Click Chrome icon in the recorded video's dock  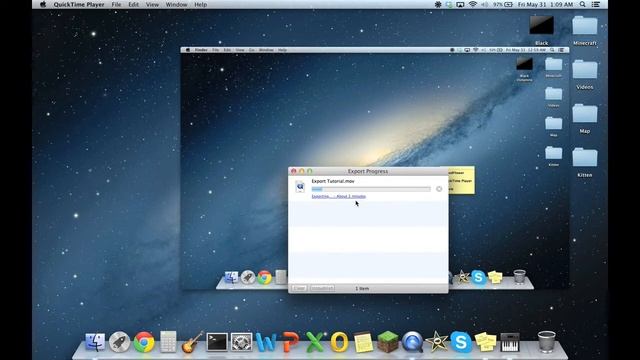(264, 278)
